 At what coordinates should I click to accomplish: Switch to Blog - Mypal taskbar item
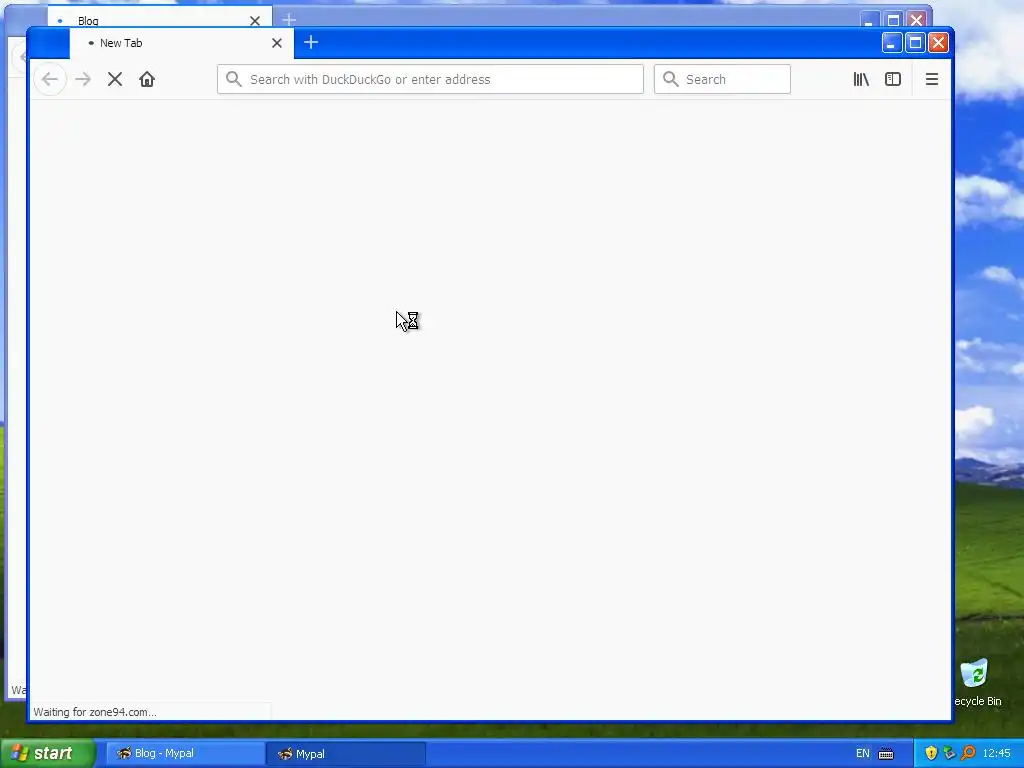click(185, 754)
